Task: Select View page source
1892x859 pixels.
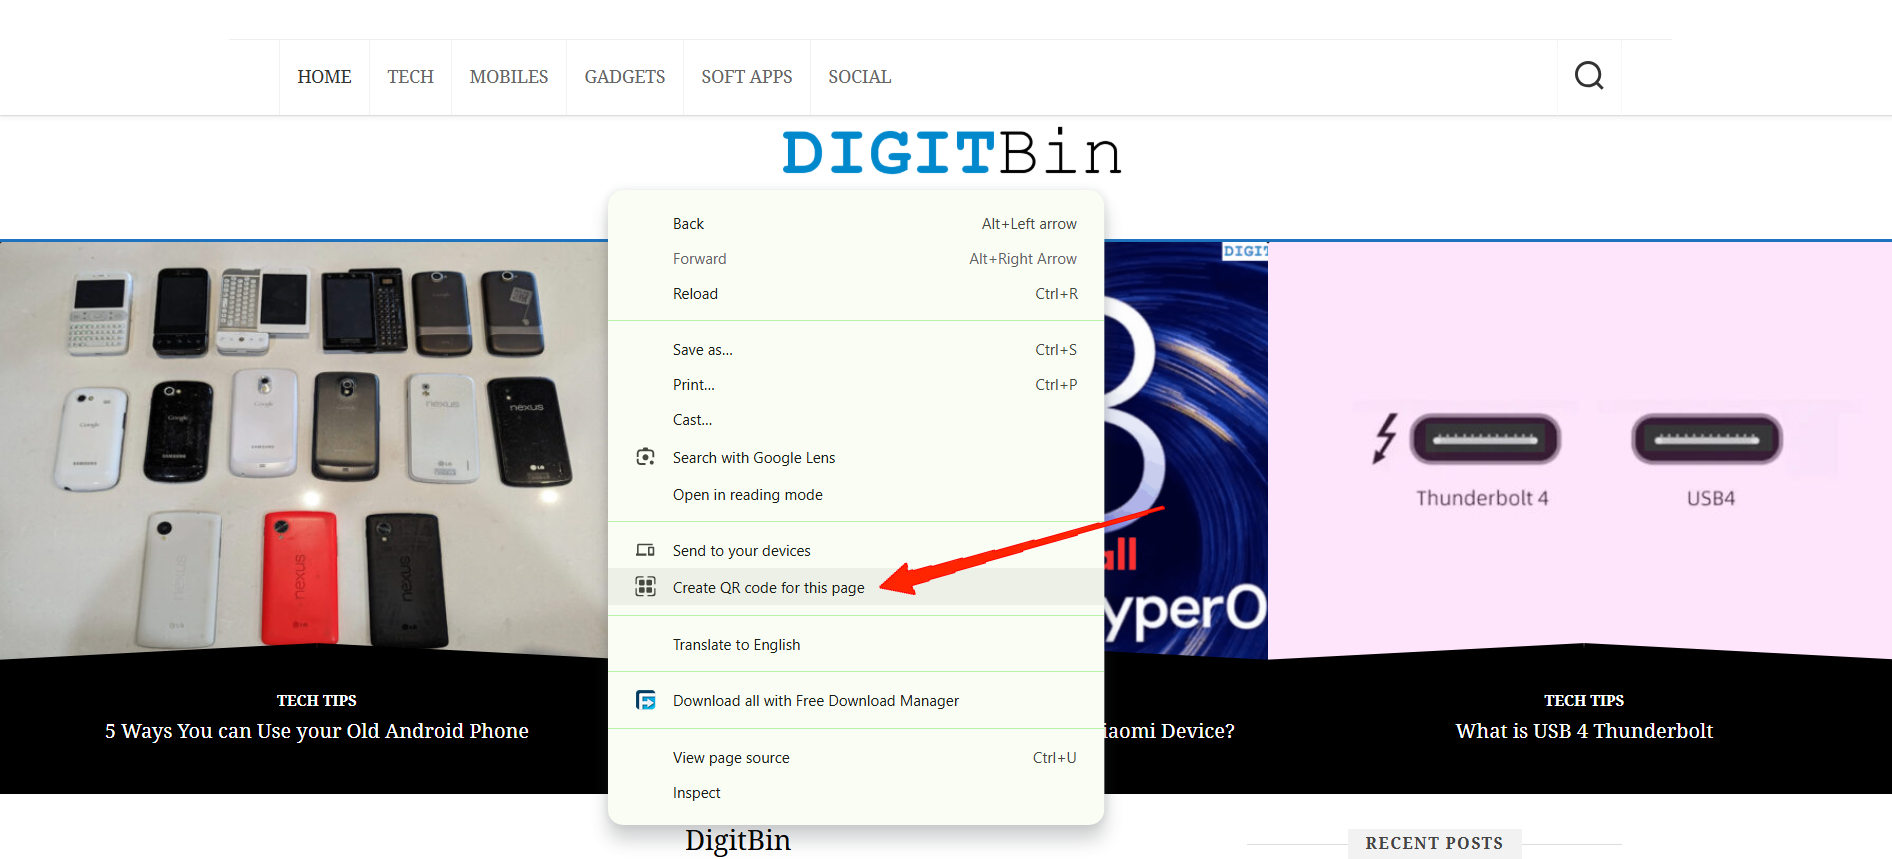Action: [856, 758]
